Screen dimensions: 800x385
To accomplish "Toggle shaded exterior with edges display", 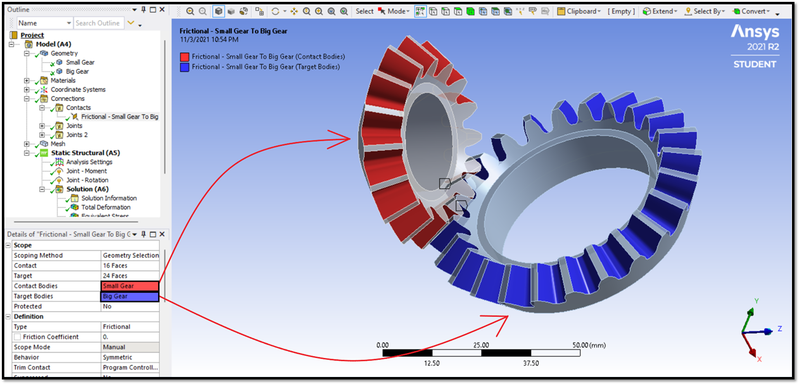I will click(x=218, y=11).
